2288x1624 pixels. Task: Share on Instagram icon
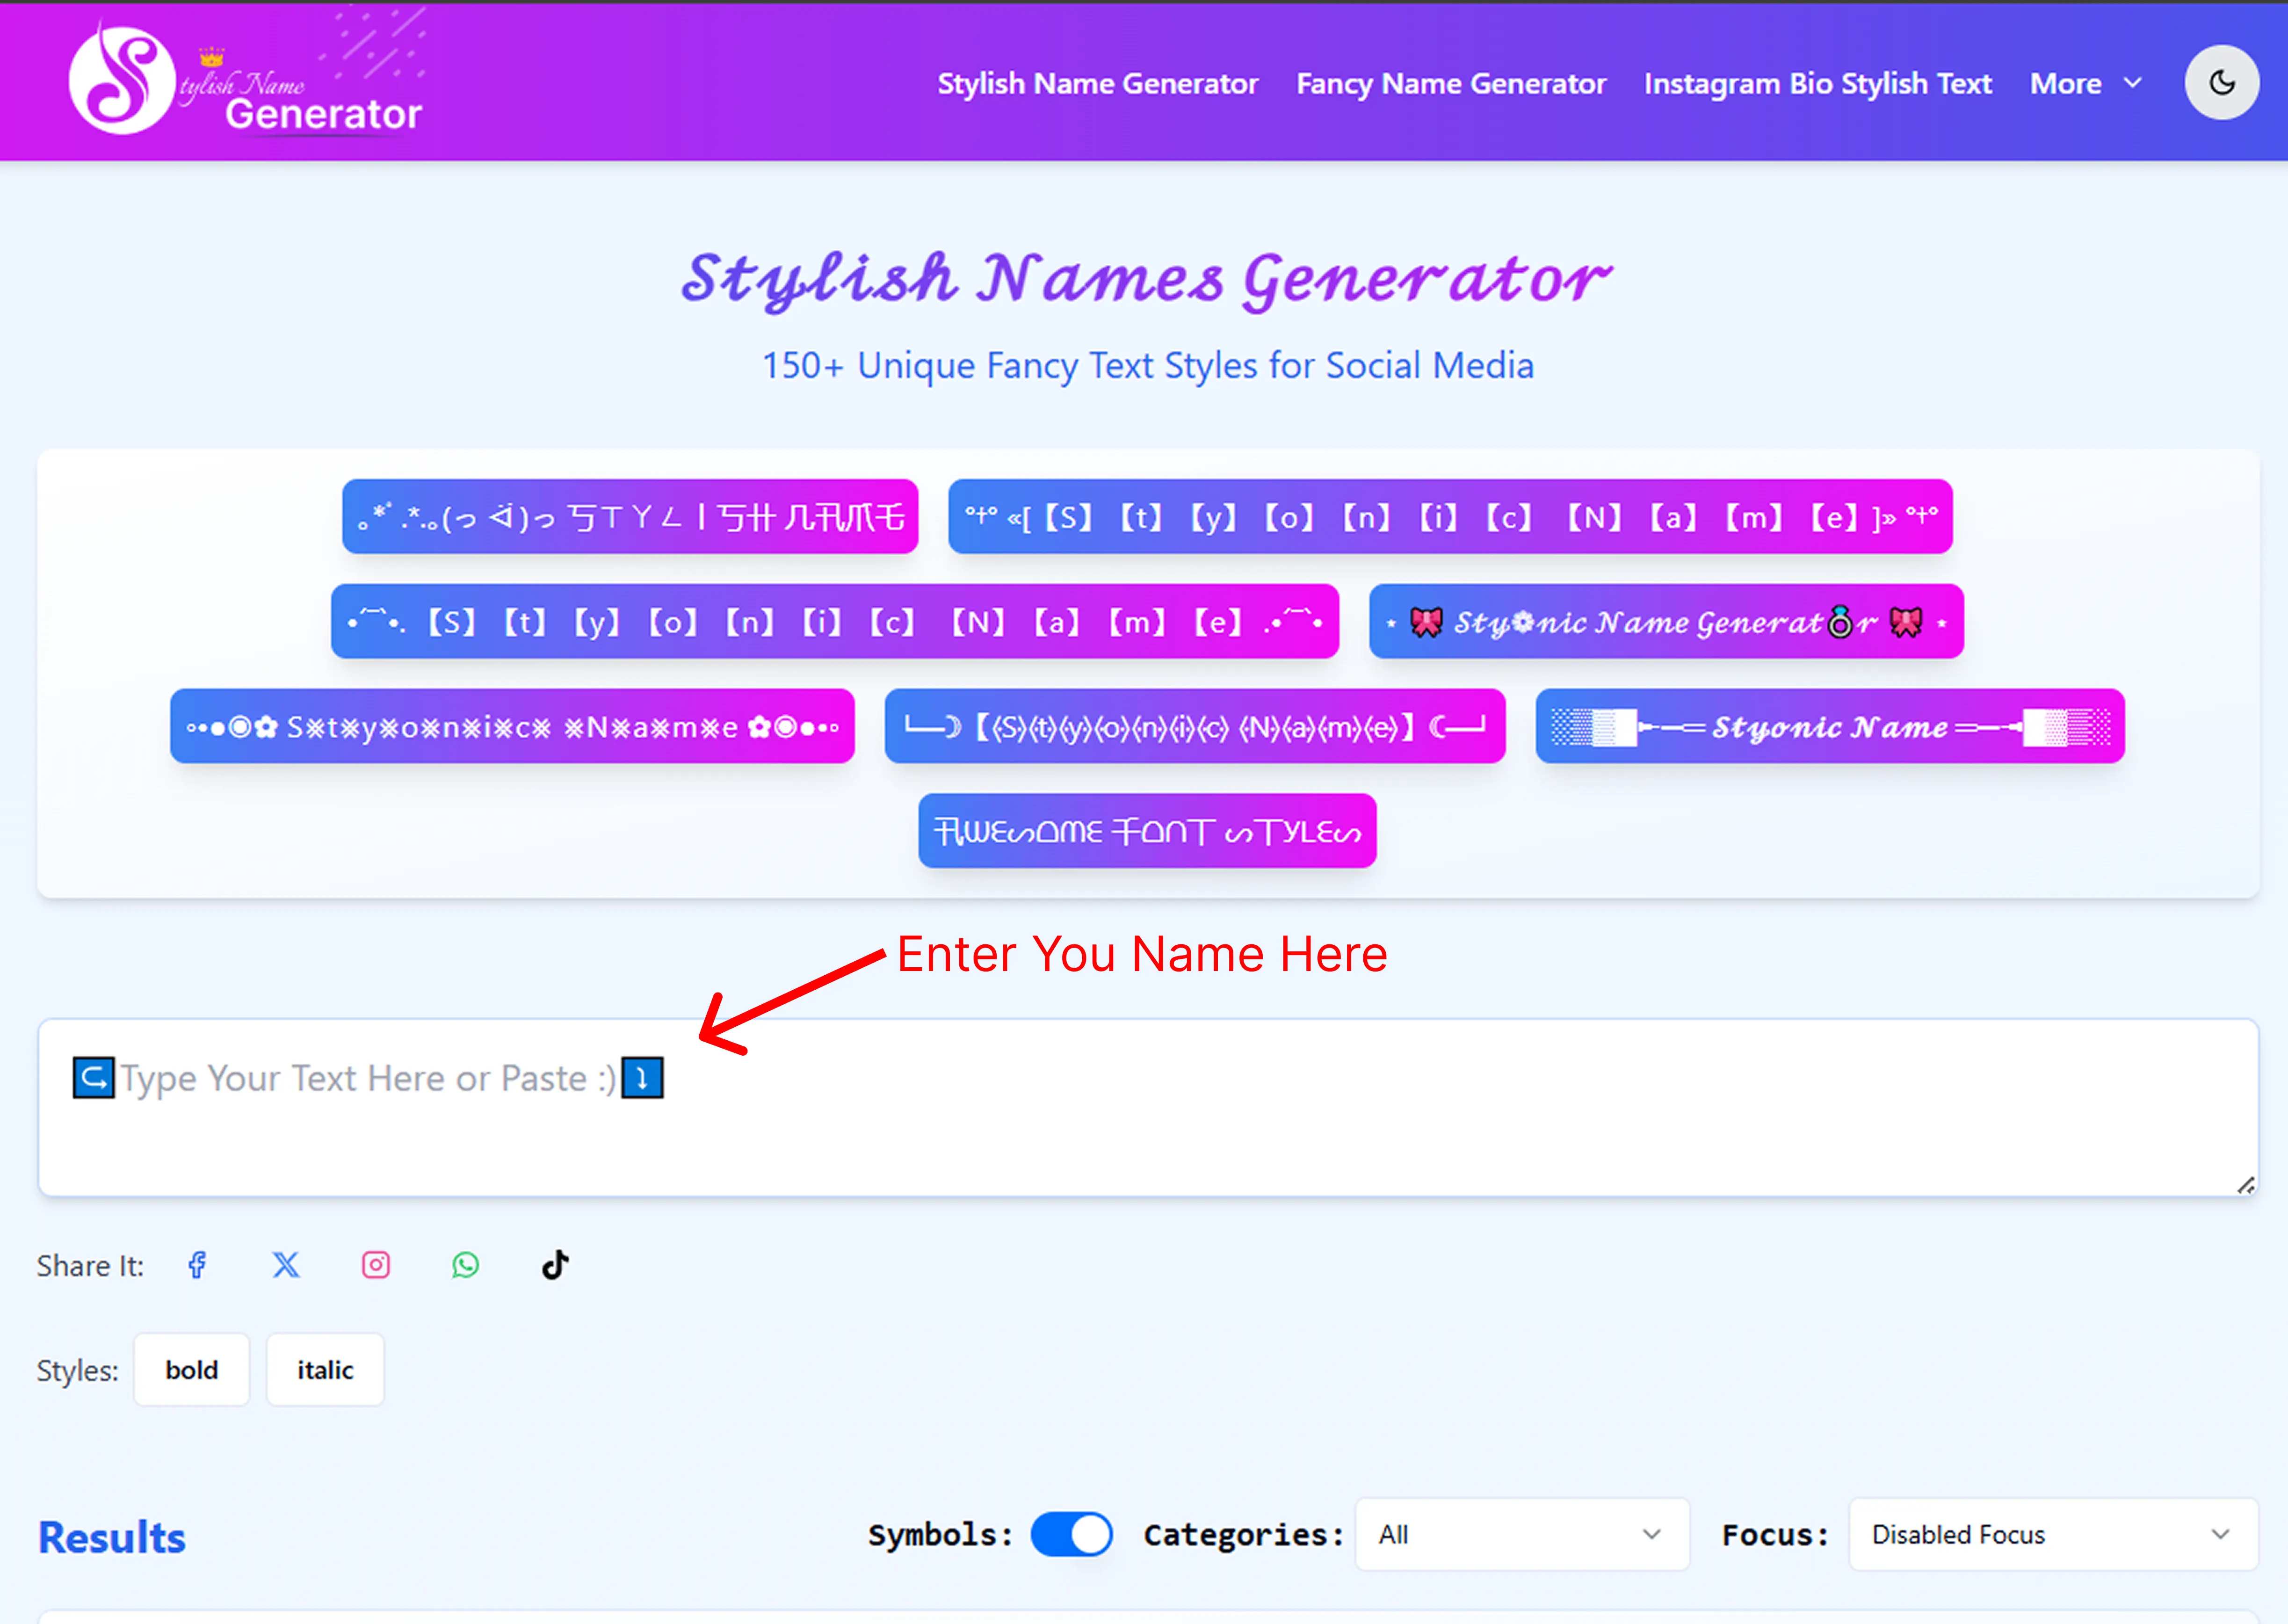pyautogui.click(x=376, y=1265)
